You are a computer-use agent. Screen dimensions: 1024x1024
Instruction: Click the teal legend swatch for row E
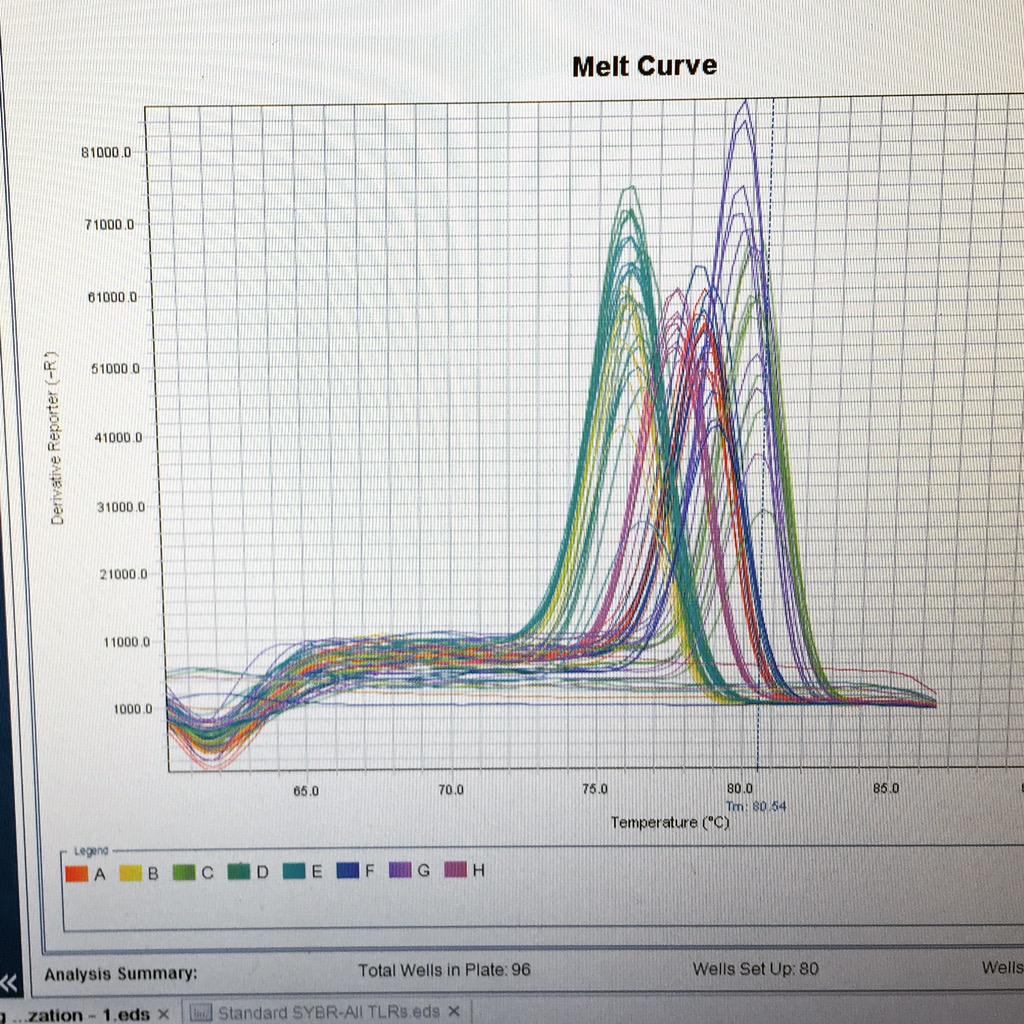pos(294,871)
